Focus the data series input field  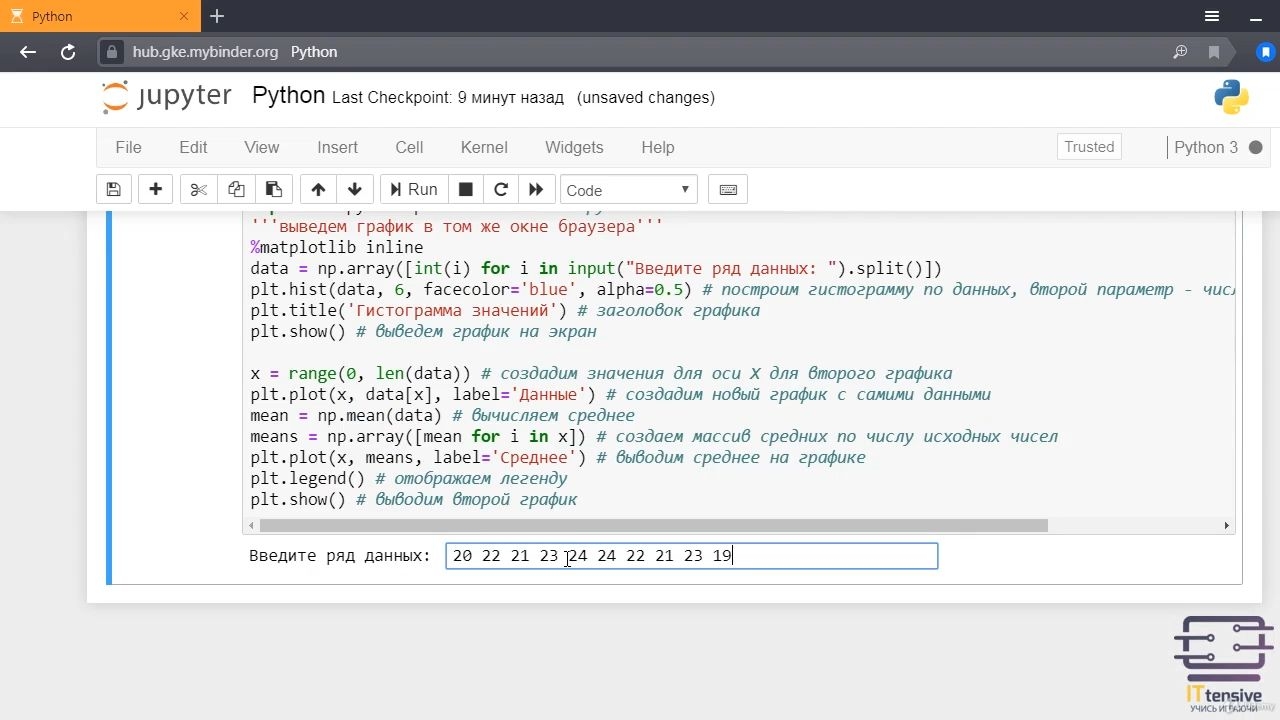[x=692, y=556]
